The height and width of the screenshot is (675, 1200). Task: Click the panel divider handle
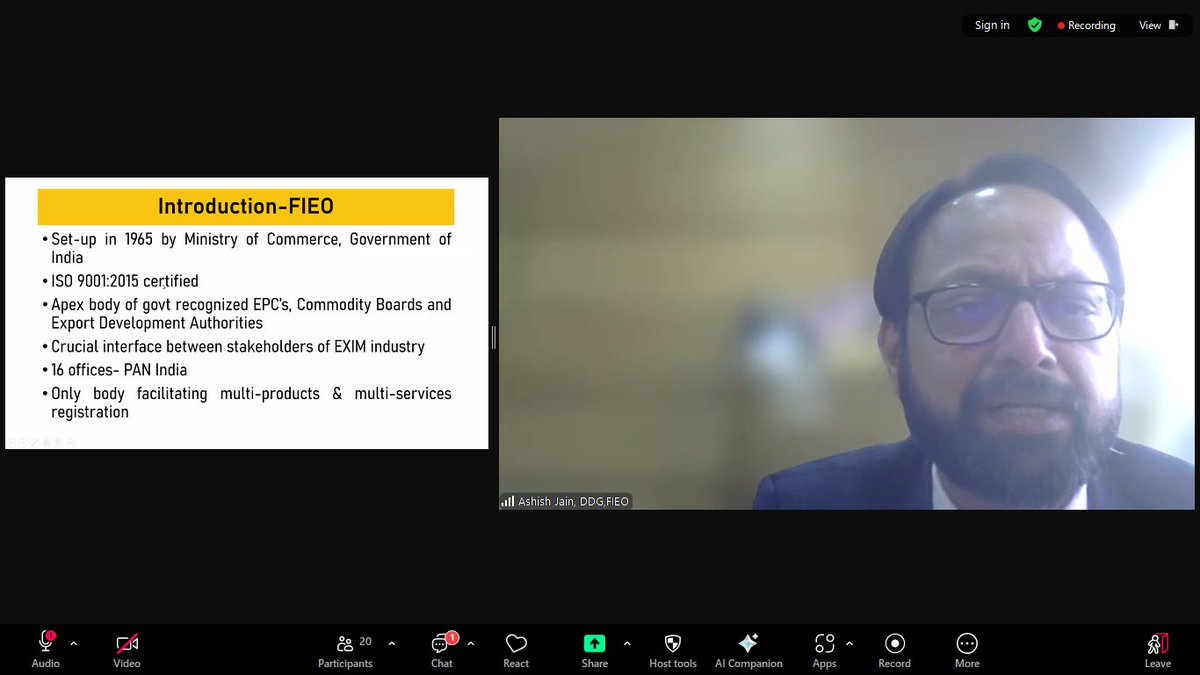pos(494,337)
